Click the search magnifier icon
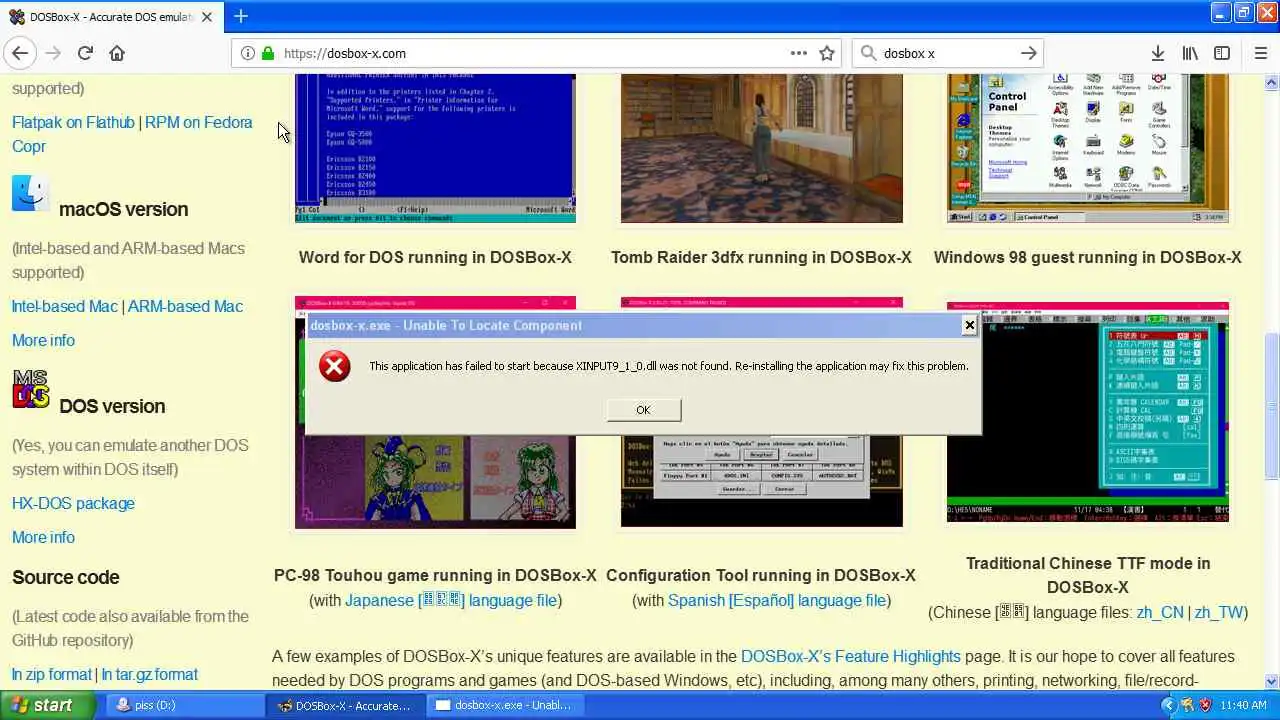The image size is (1280, 720). pyautogui.click(x=868, y=53)
